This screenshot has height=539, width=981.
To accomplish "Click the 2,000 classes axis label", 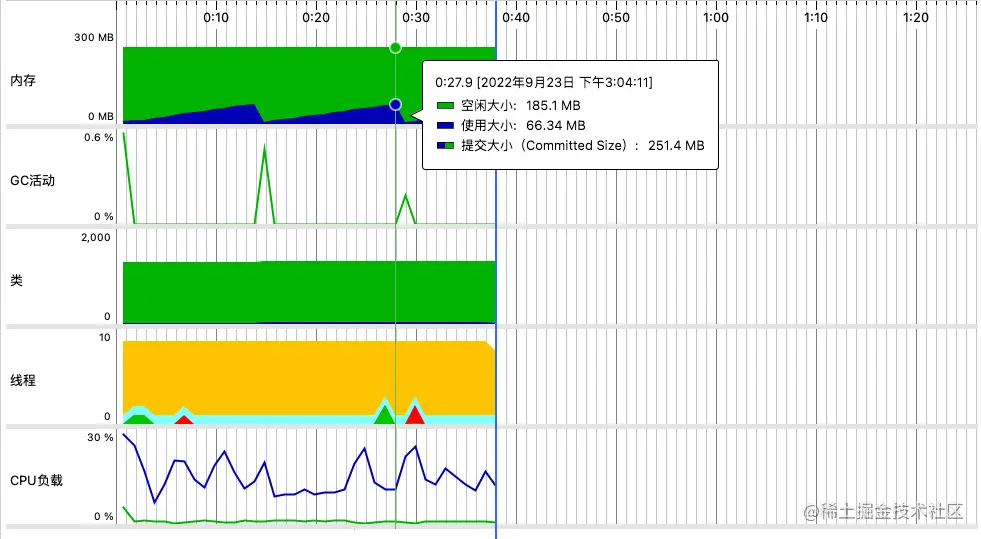I will [96, 238].
